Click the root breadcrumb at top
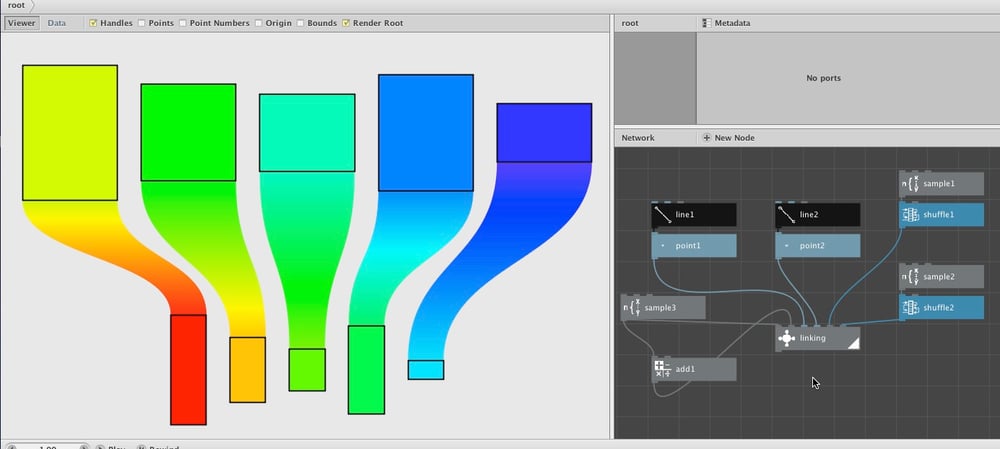The image size is (1000, 449). tap(17, 5)
